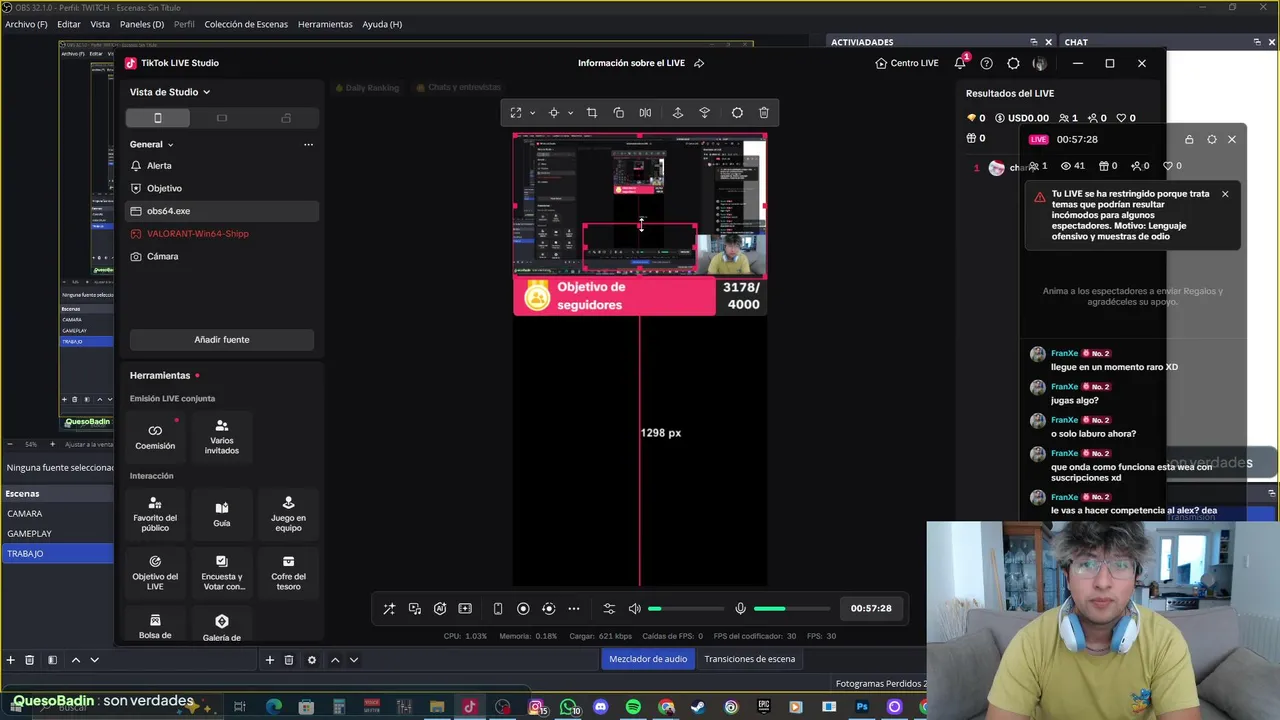Delete selected source with trash icon

pos(764,113)
